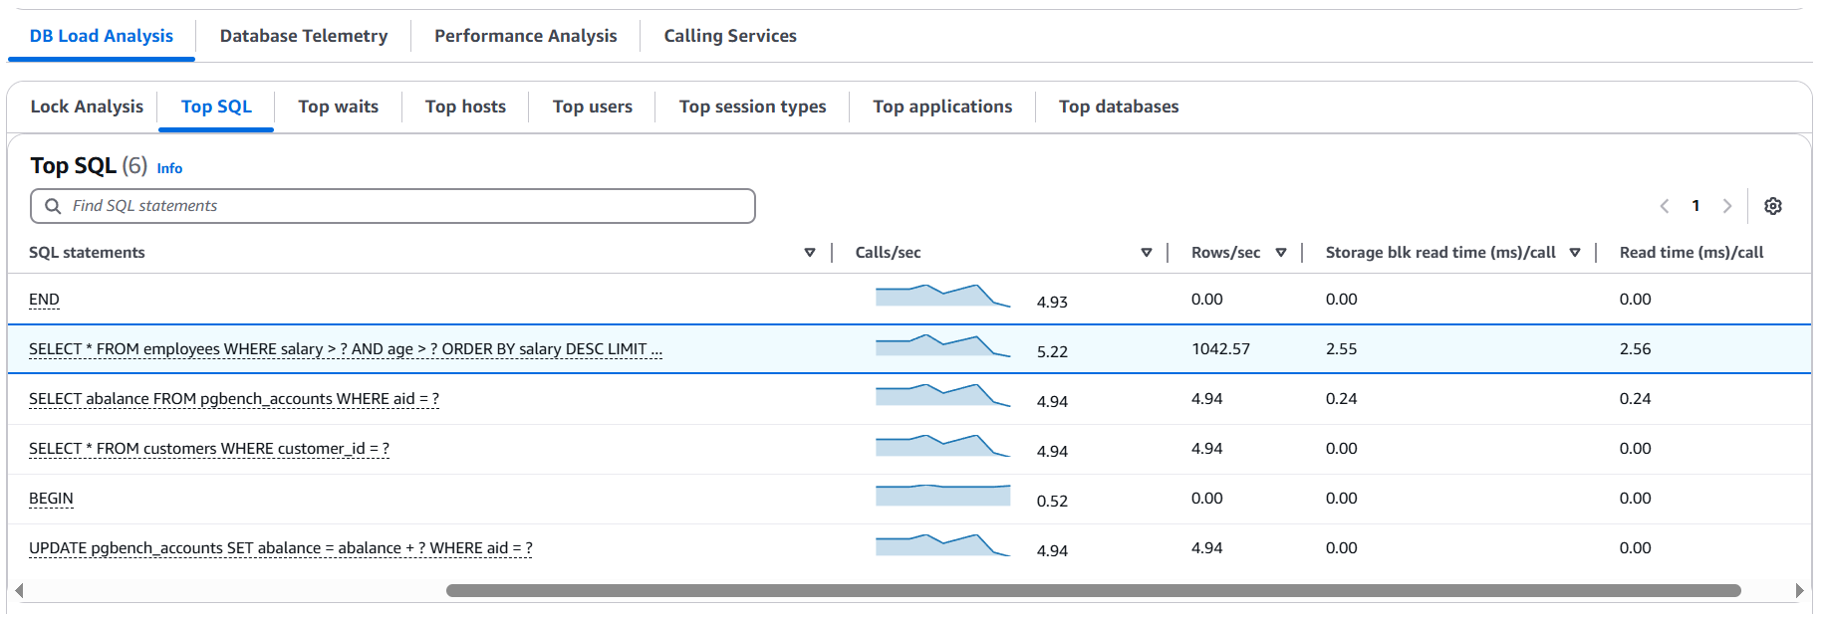Sort by SQL statements column arrow
Viewport: 1821px width, 619px height.
[809, 253]
